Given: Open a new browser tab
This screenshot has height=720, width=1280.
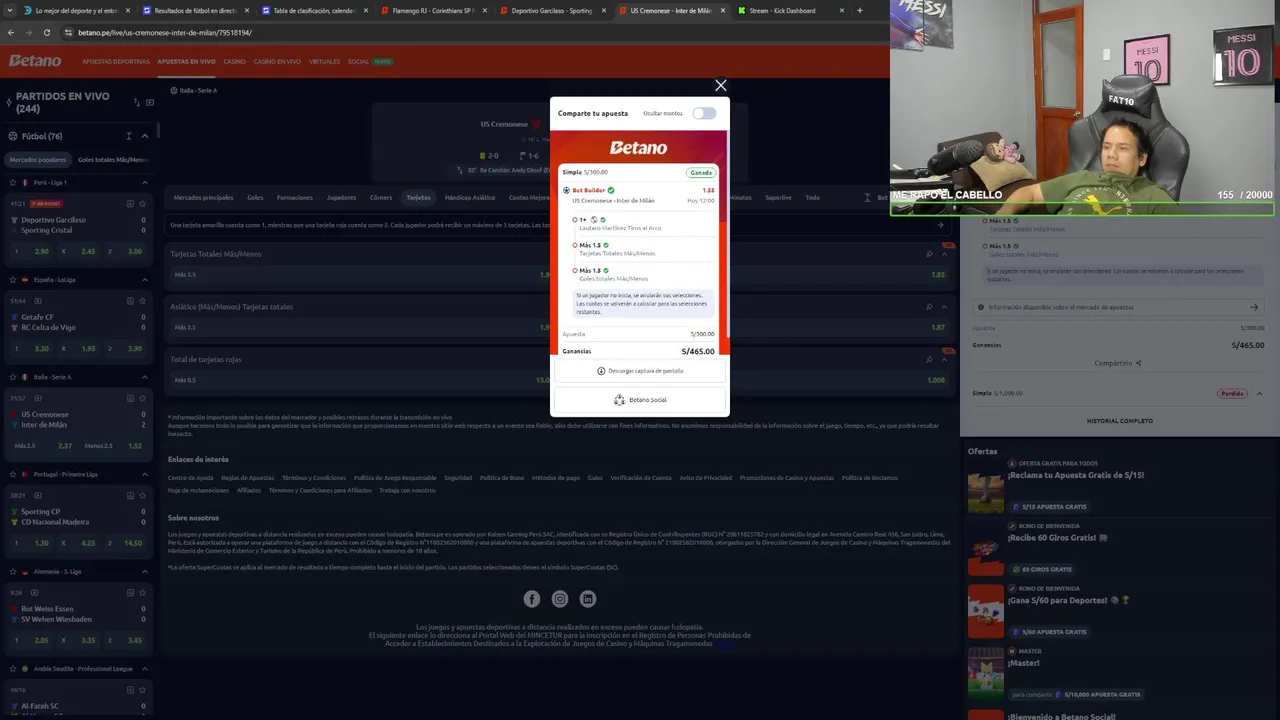Looking at the screenshot, I should [x=859, y=11].
